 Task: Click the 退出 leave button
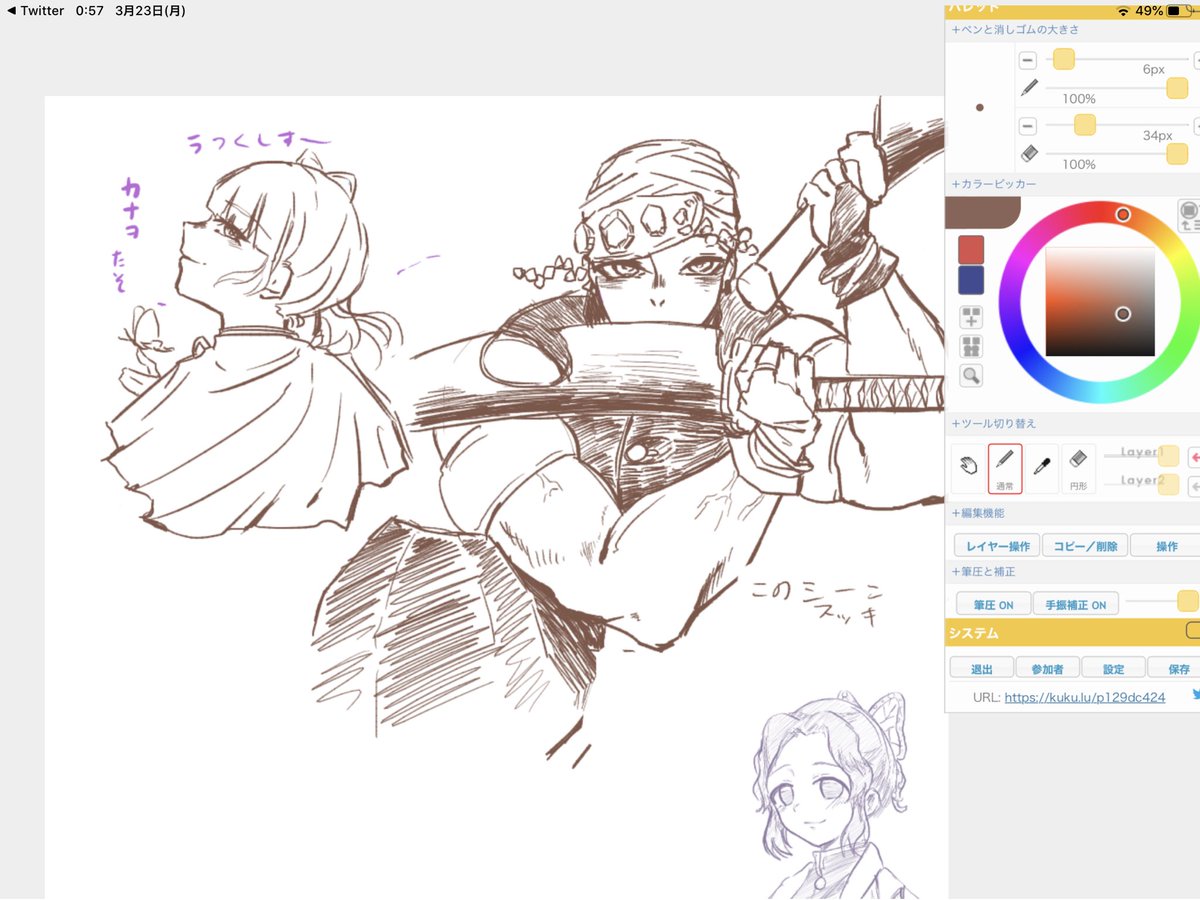[x=981, y=668]
